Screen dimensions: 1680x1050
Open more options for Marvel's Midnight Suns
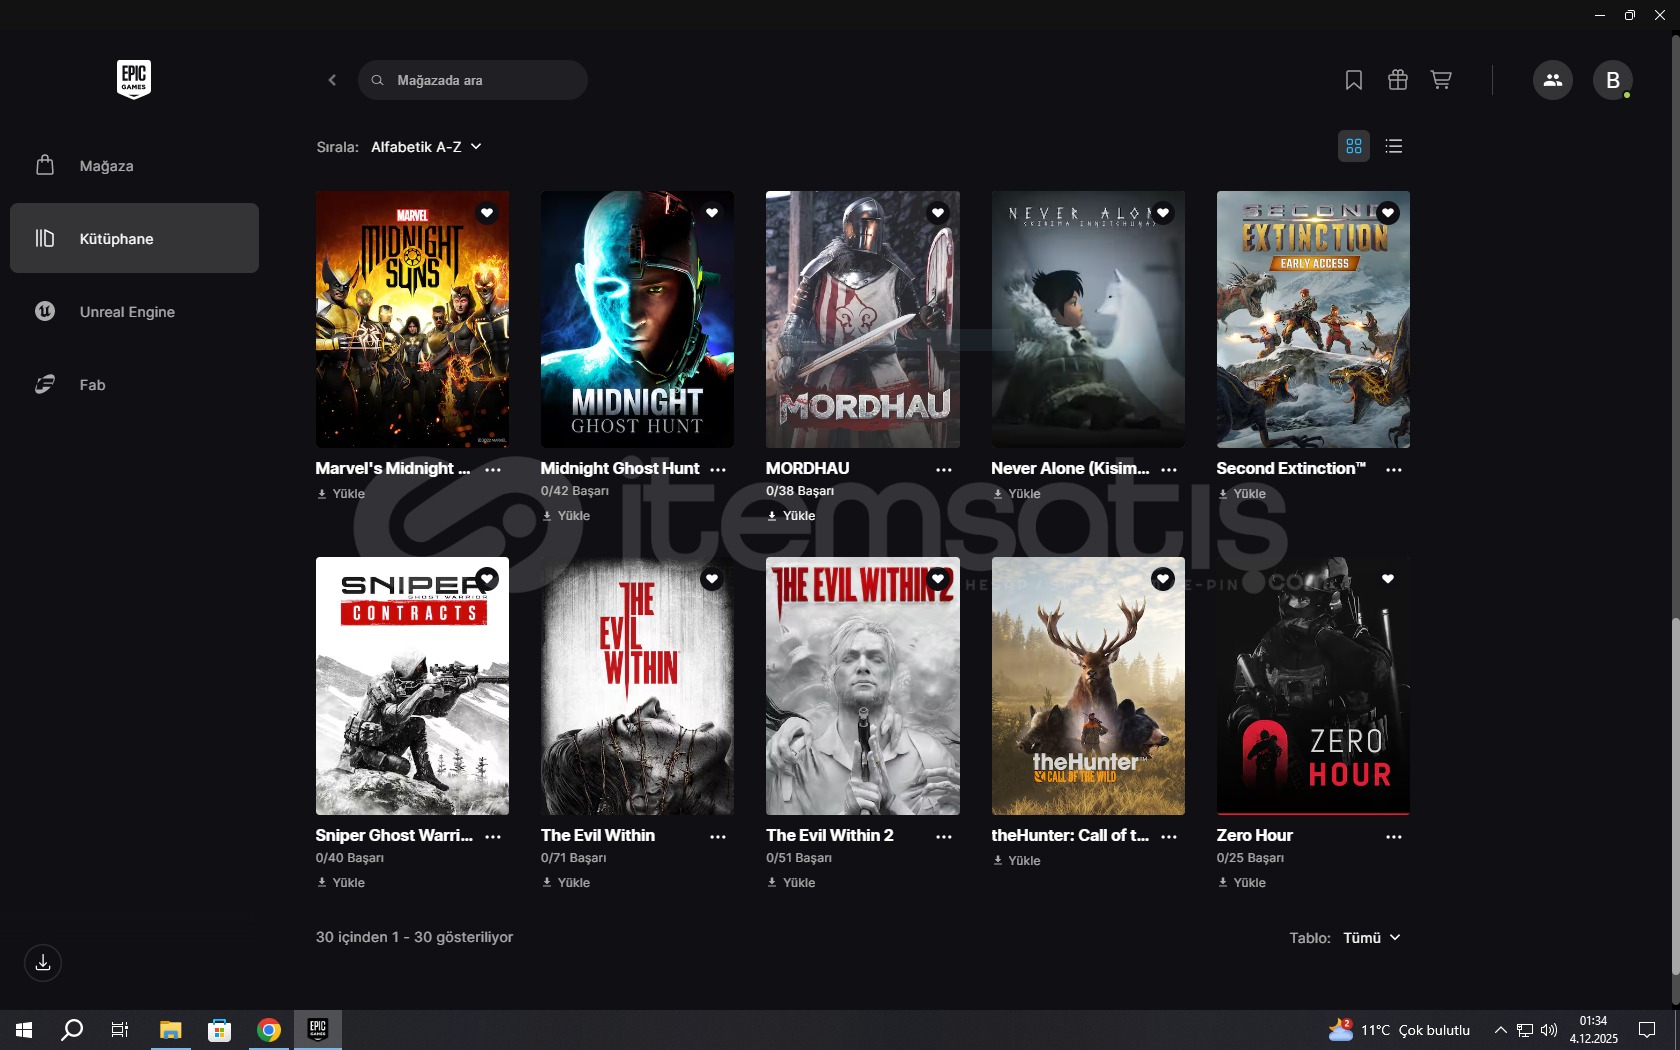[493, 469]
